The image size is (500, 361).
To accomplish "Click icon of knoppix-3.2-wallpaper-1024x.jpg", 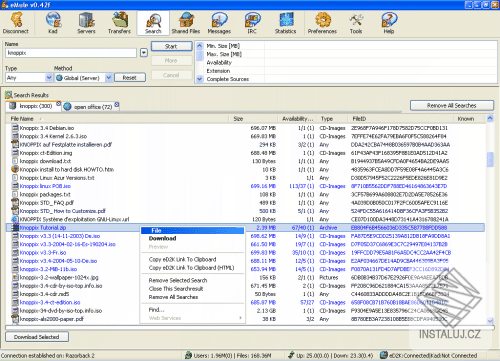I will tap(15, 277).
